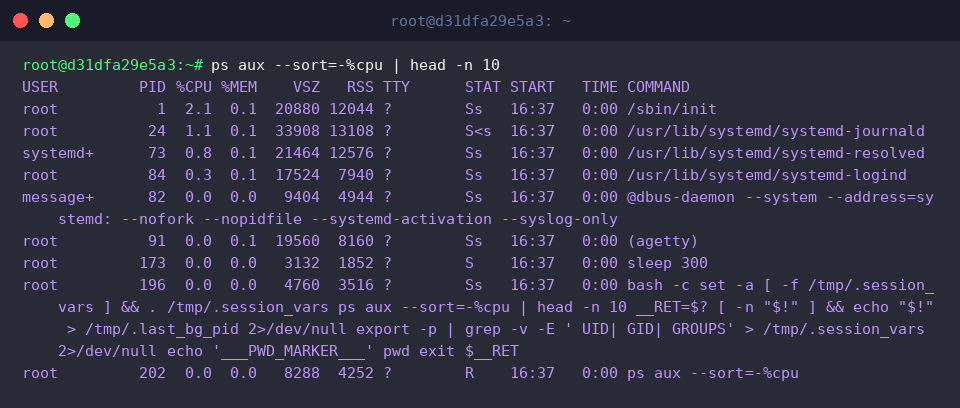Click /usr/lib/systemd/systemd-journald command
Viewport: 960px width, 408px height.
pyautogui.click(x=775, y=131)
